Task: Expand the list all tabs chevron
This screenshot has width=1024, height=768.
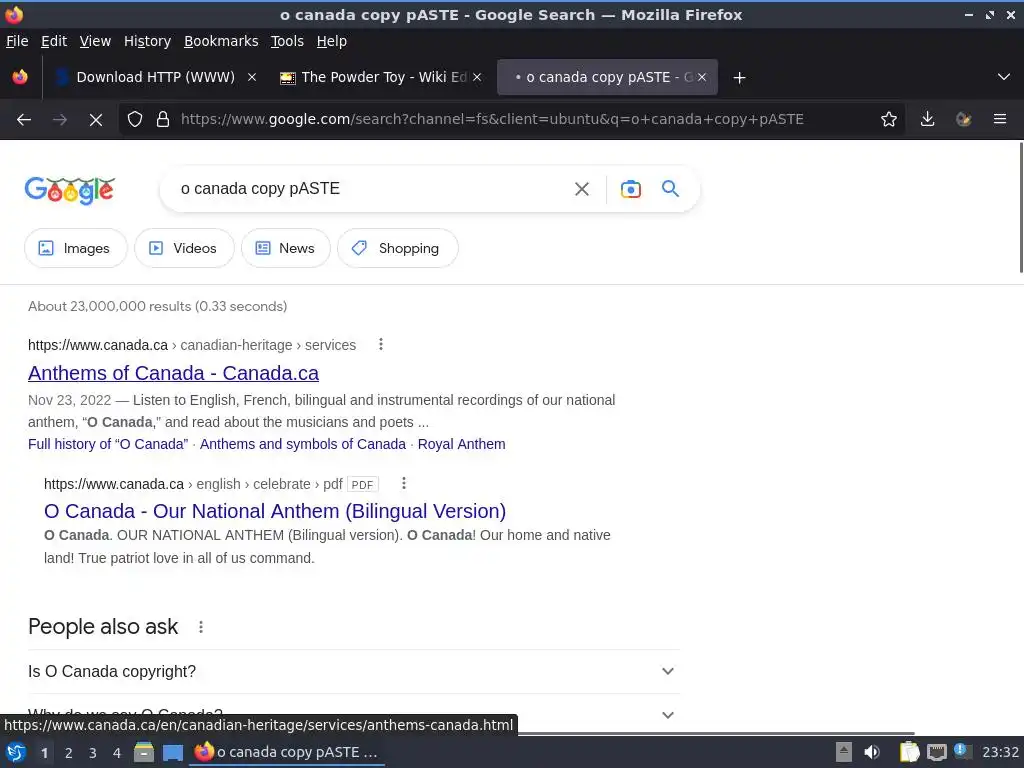Action: click(x=1004, y=77)
